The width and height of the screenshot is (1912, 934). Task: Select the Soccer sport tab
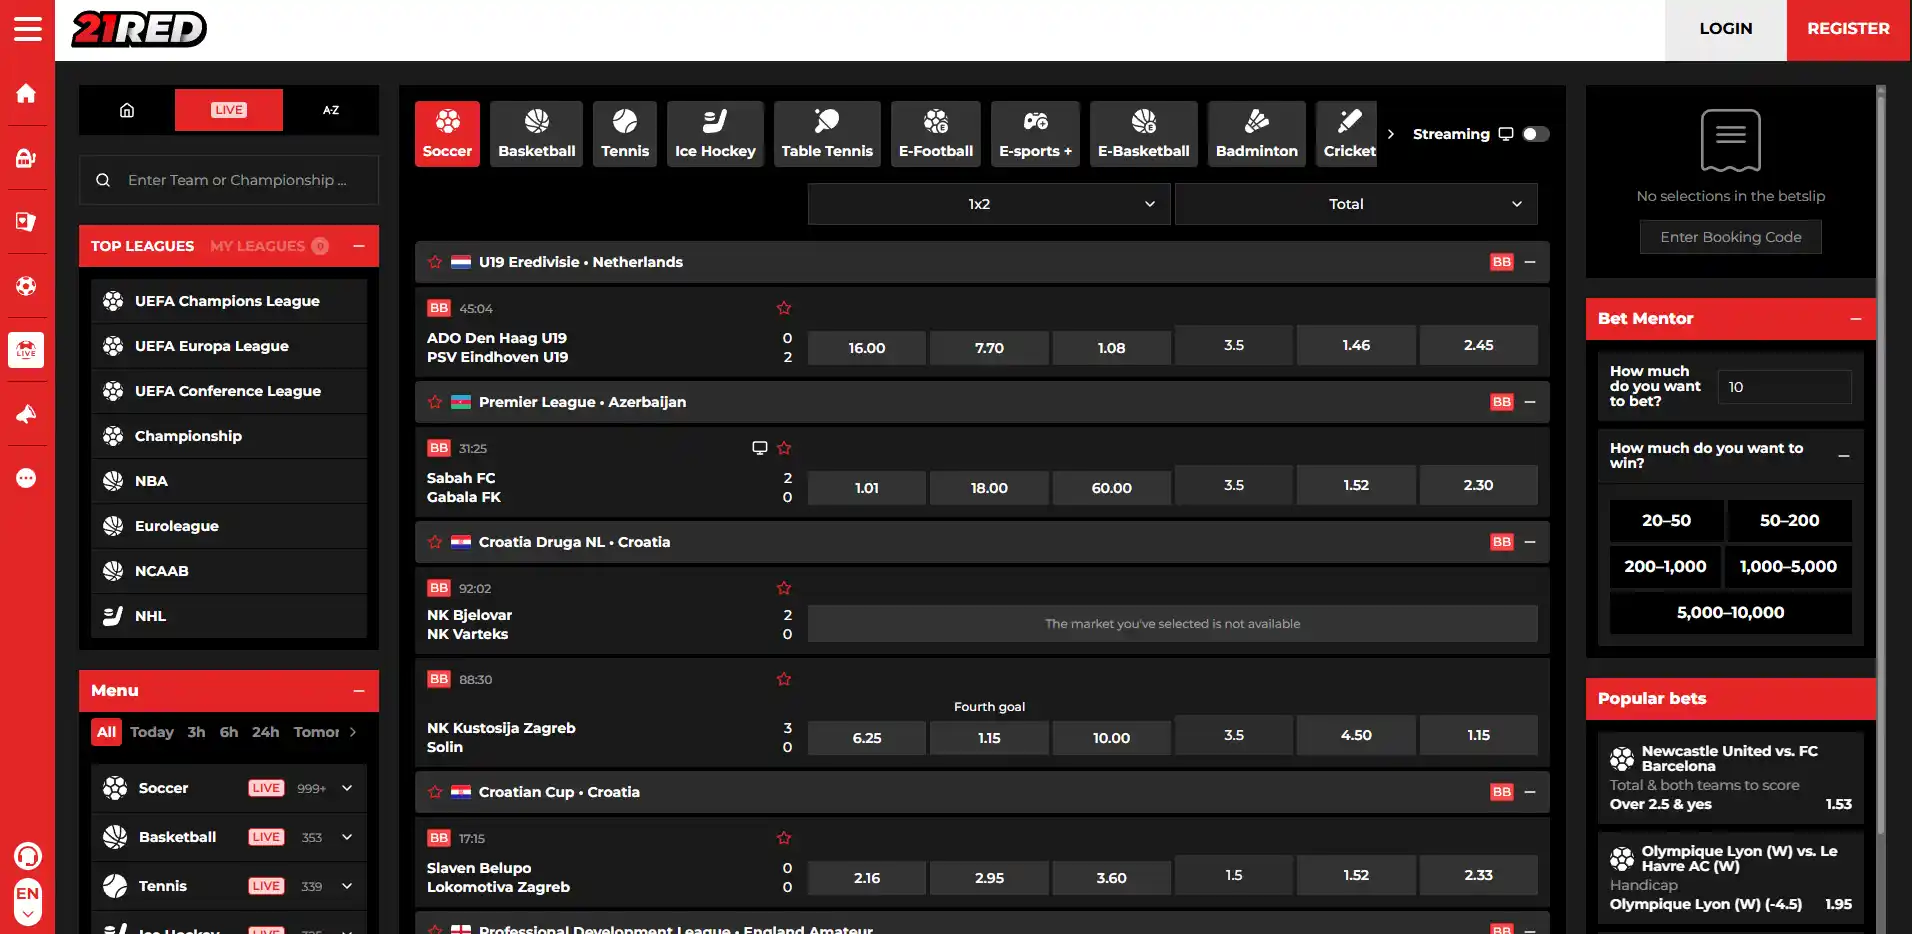[447, 134]
